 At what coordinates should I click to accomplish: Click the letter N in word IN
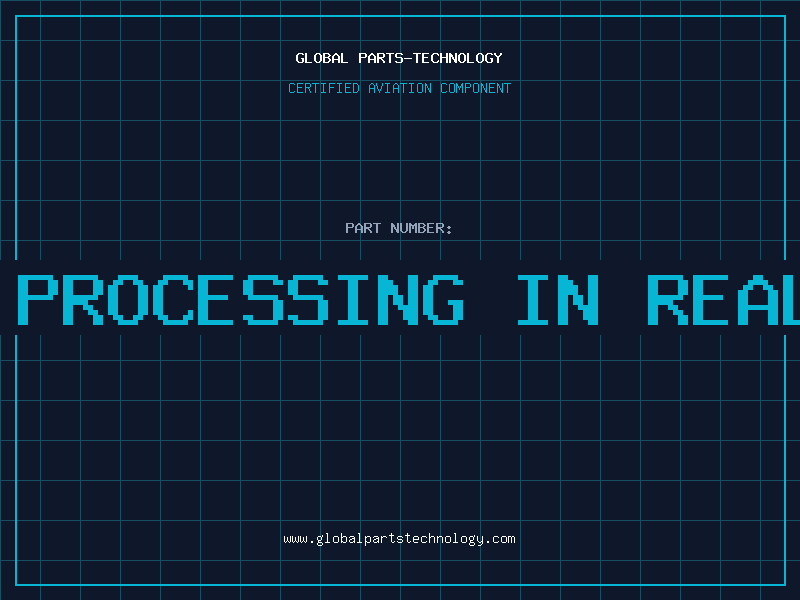pyautogui.click(x=578, y=299)
